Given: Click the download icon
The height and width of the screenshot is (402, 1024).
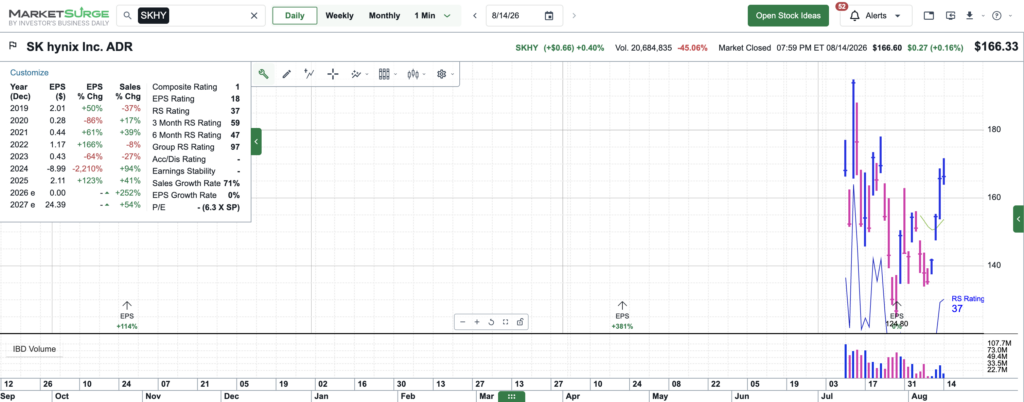Looking at the screenshot, I should pos(970,16).
